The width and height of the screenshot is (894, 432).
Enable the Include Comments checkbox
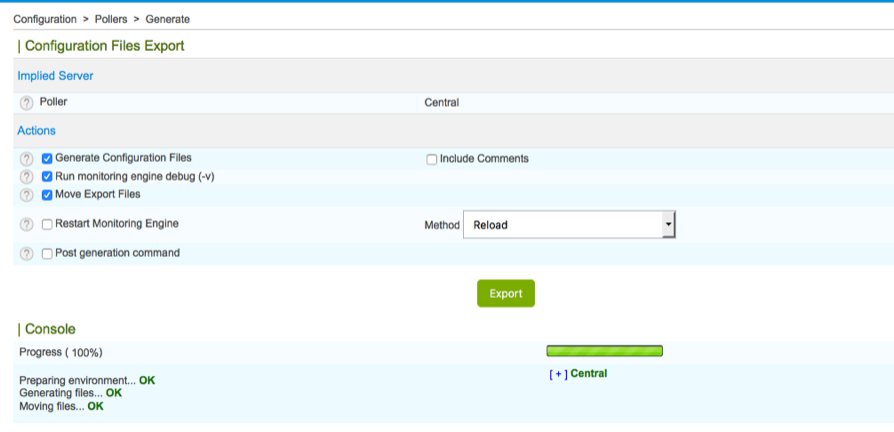click(x=432, y=159)
